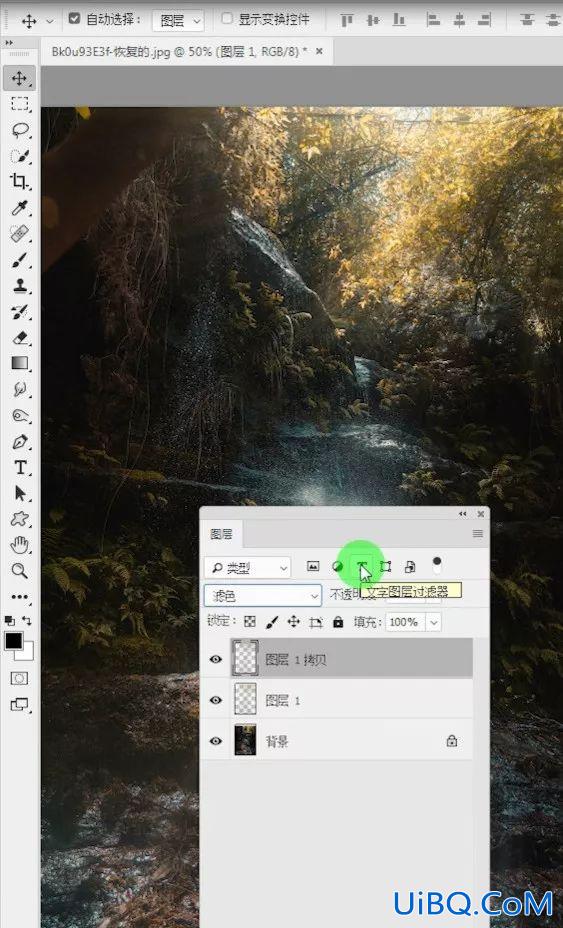Toggle lock image pixels brush icon
Viewport: 563px width, 928px height.
pyautogui.click(x=272, y=622)
